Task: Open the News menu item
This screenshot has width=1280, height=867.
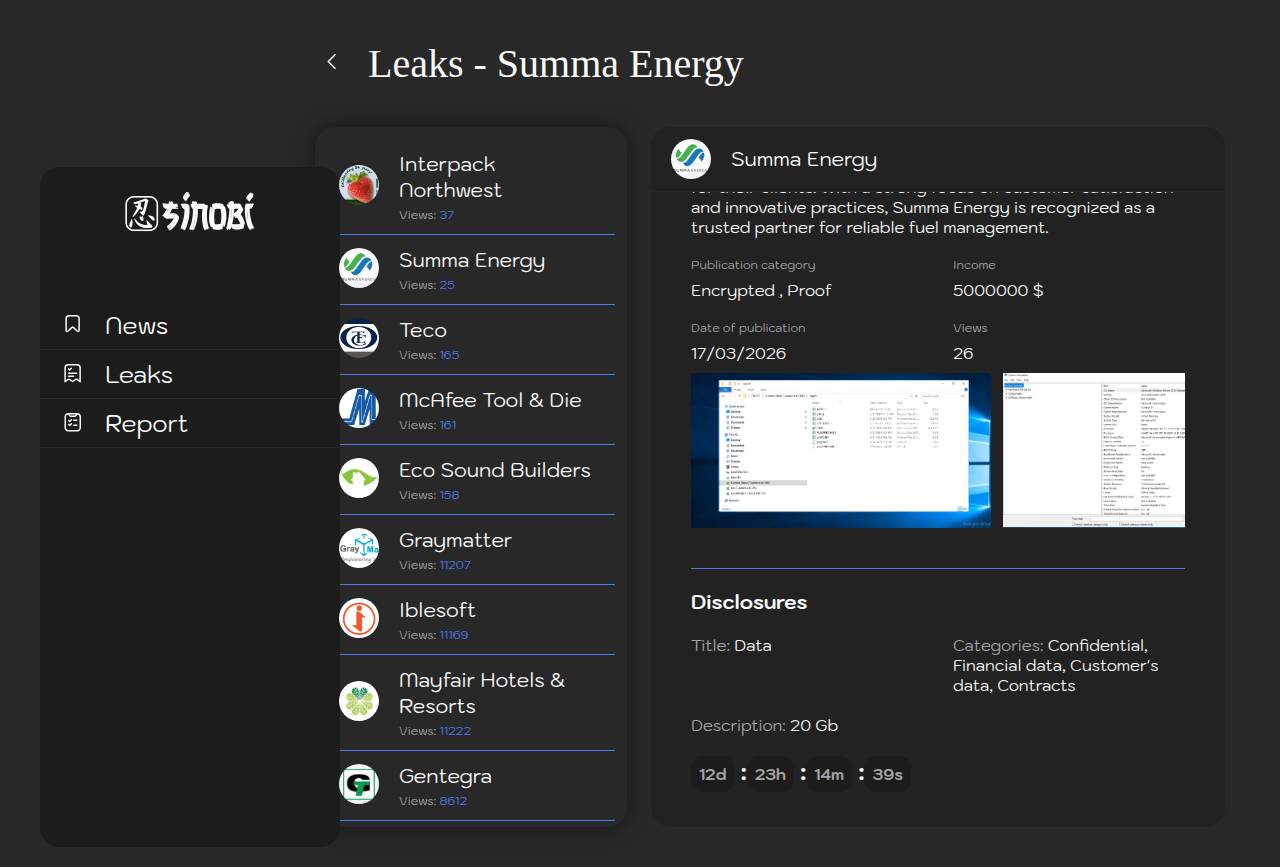Action: (x=137, y=326)
